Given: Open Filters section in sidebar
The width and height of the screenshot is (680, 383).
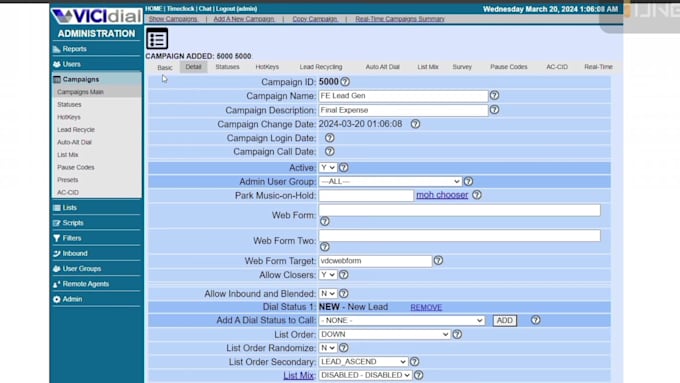Looking at the screenshot, I should point(72,238).
